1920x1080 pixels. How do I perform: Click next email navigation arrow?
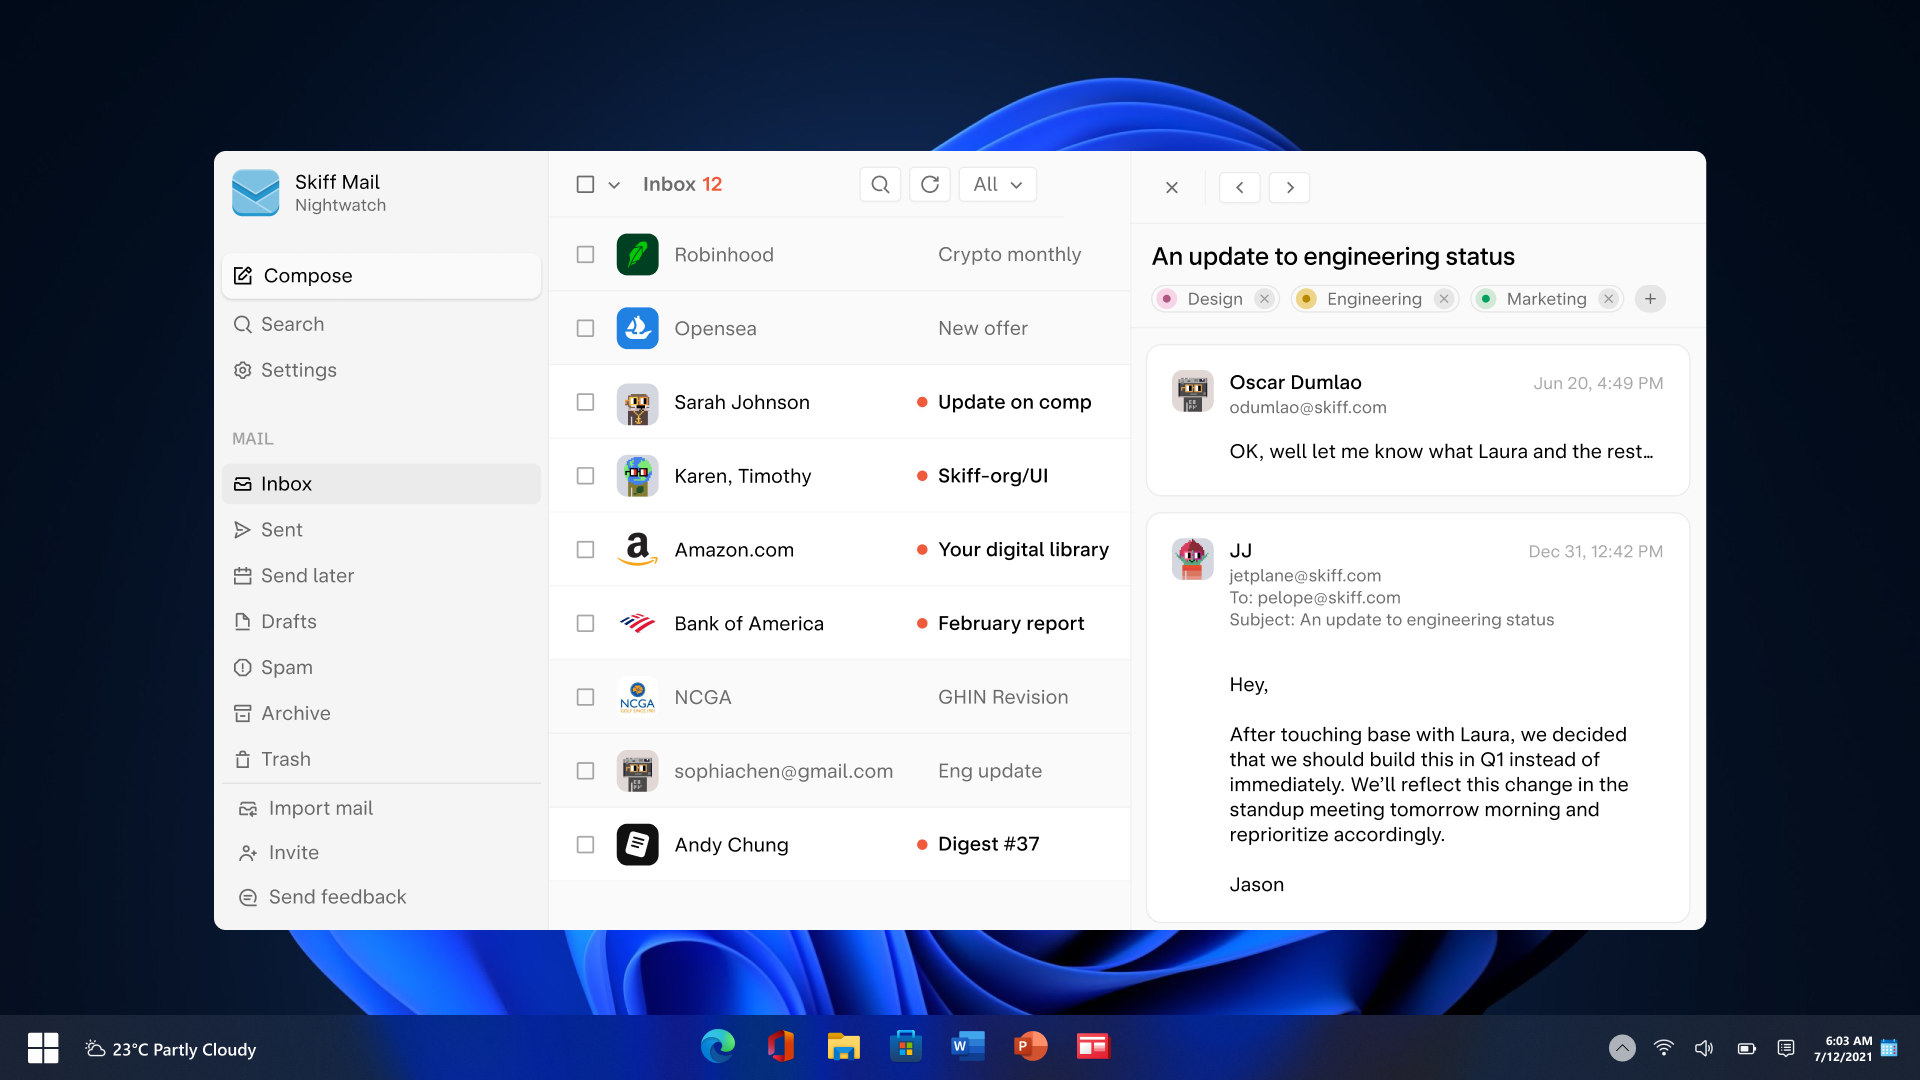[x=1288, y=186]
